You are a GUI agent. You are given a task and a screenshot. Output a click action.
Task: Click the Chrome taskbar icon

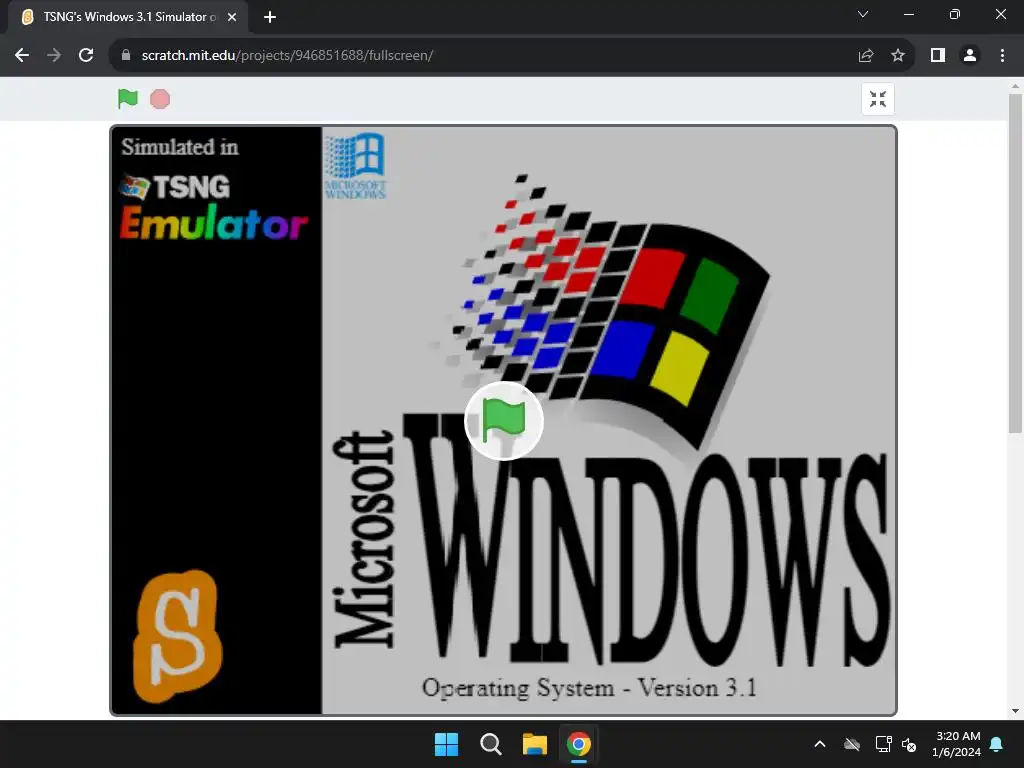click(579, 744)
